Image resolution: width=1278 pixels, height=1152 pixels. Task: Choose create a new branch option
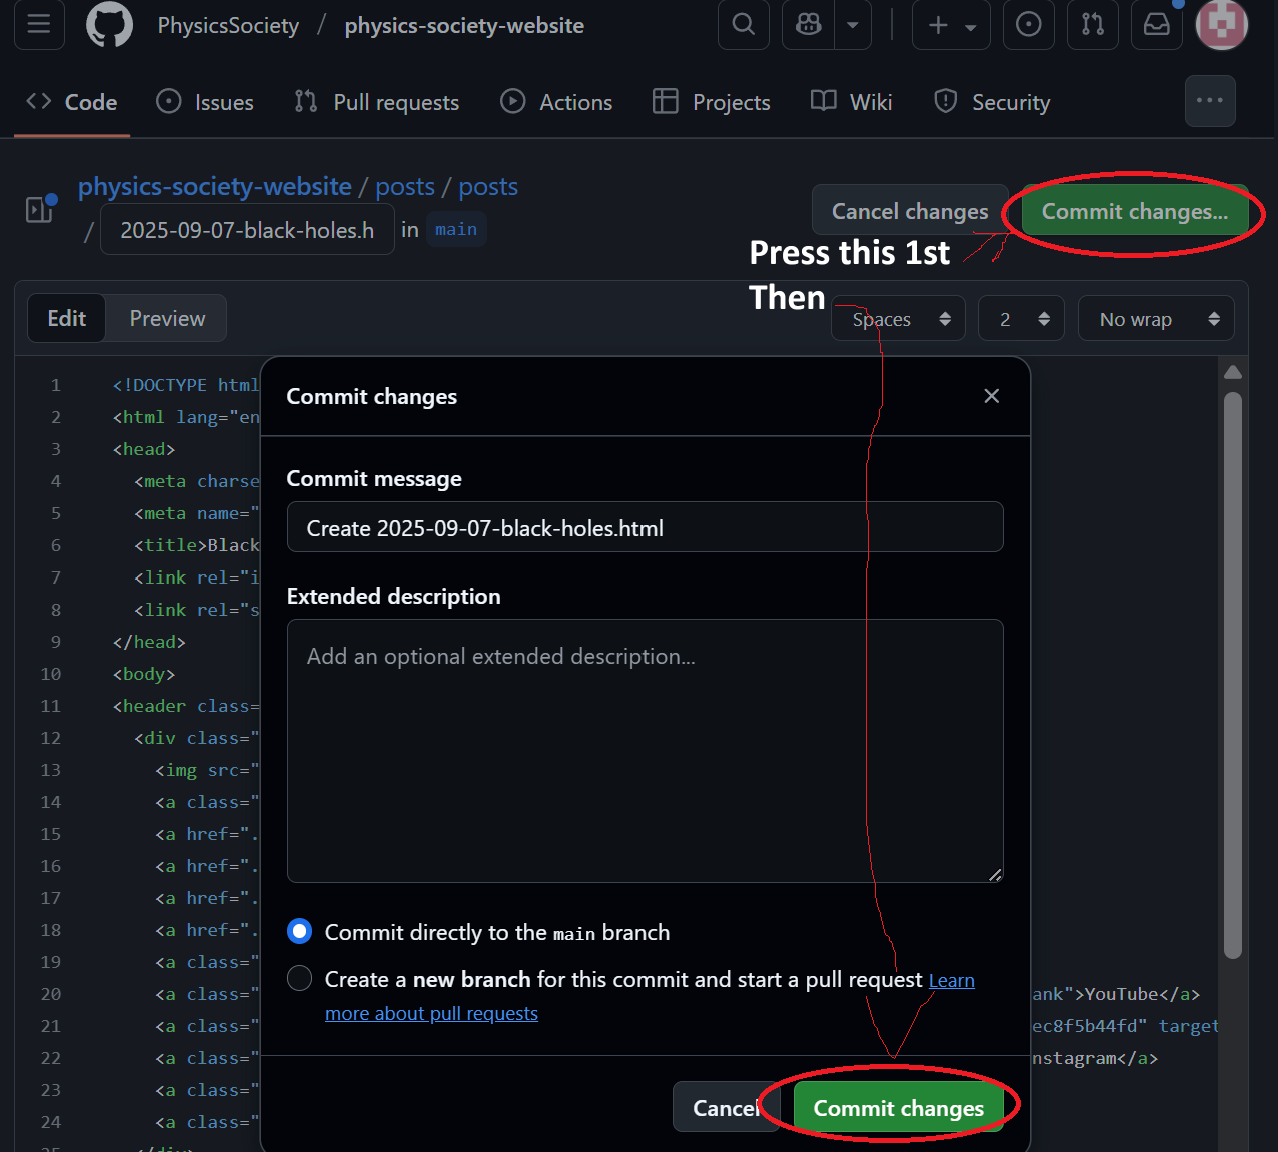coord(299,978)
